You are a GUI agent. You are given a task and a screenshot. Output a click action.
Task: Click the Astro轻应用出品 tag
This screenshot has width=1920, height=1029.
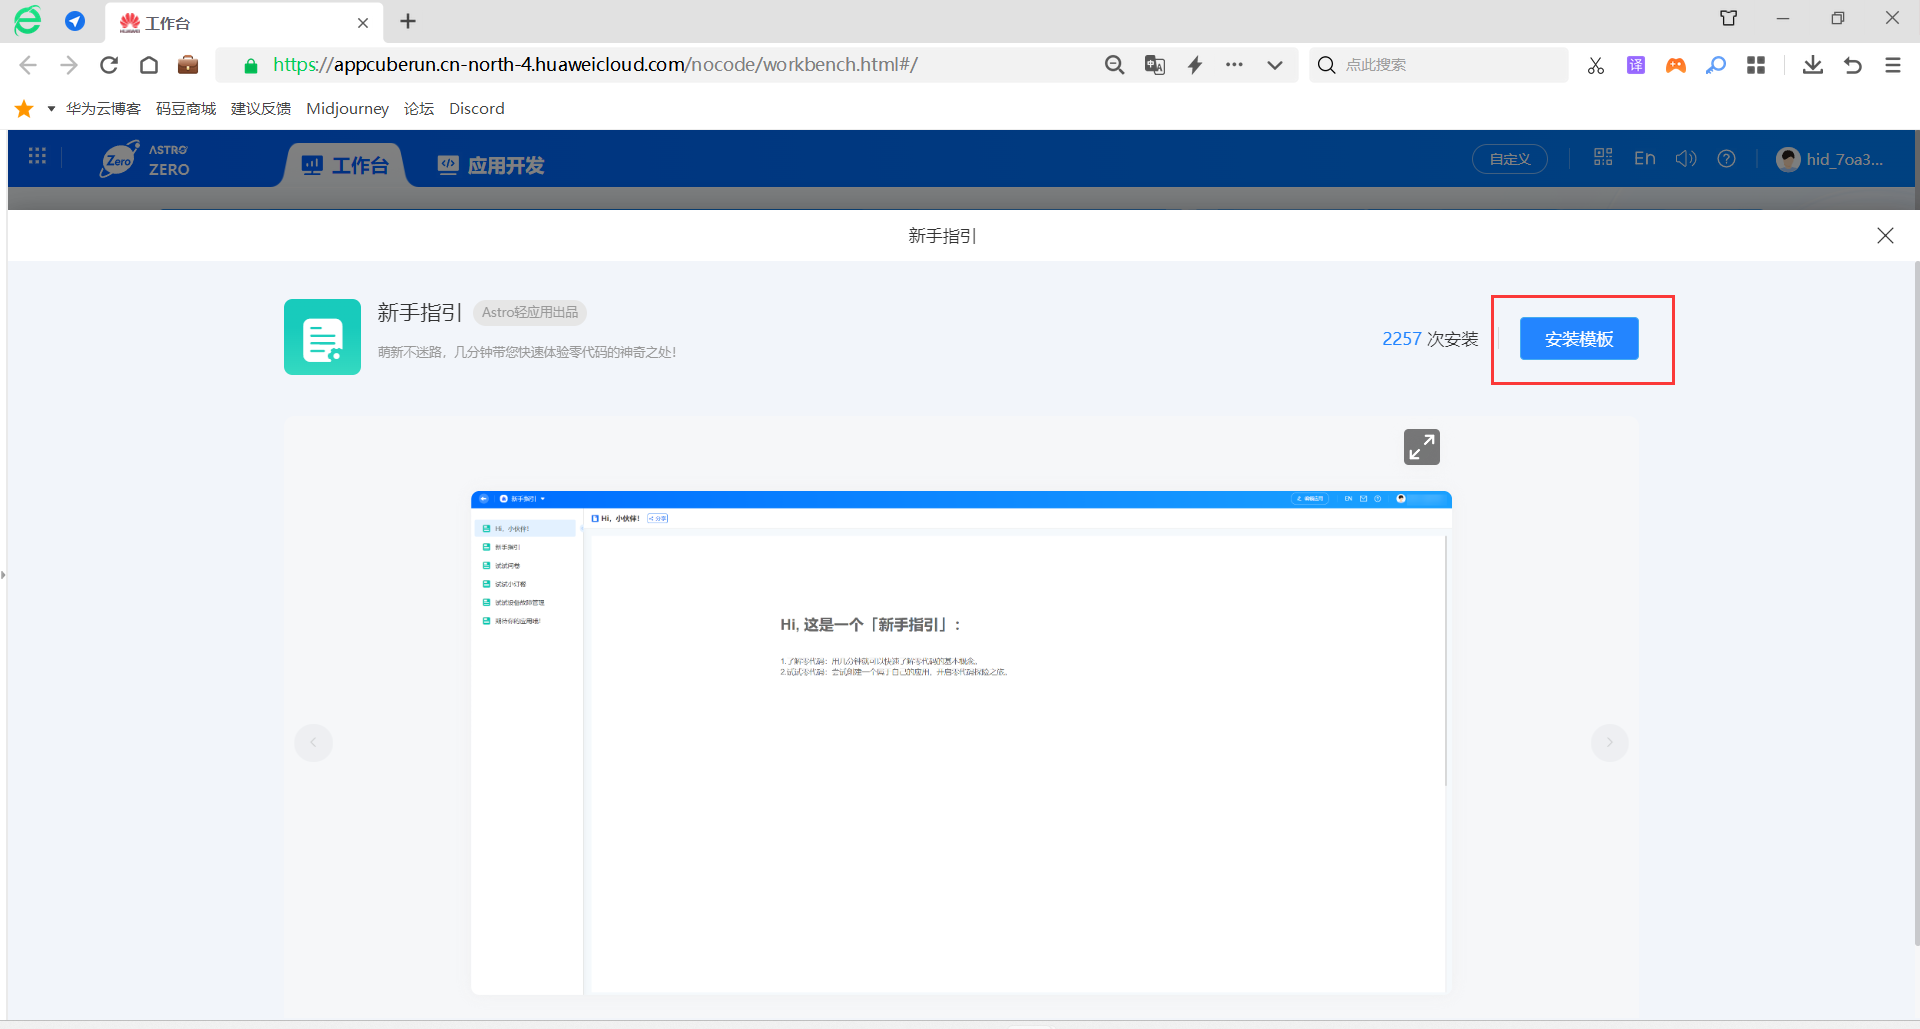click(x=530, y=312)
